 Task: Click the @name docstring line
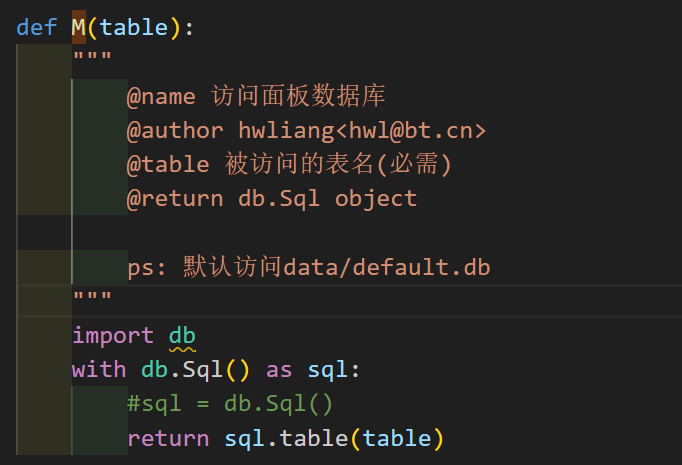[256, 96]
